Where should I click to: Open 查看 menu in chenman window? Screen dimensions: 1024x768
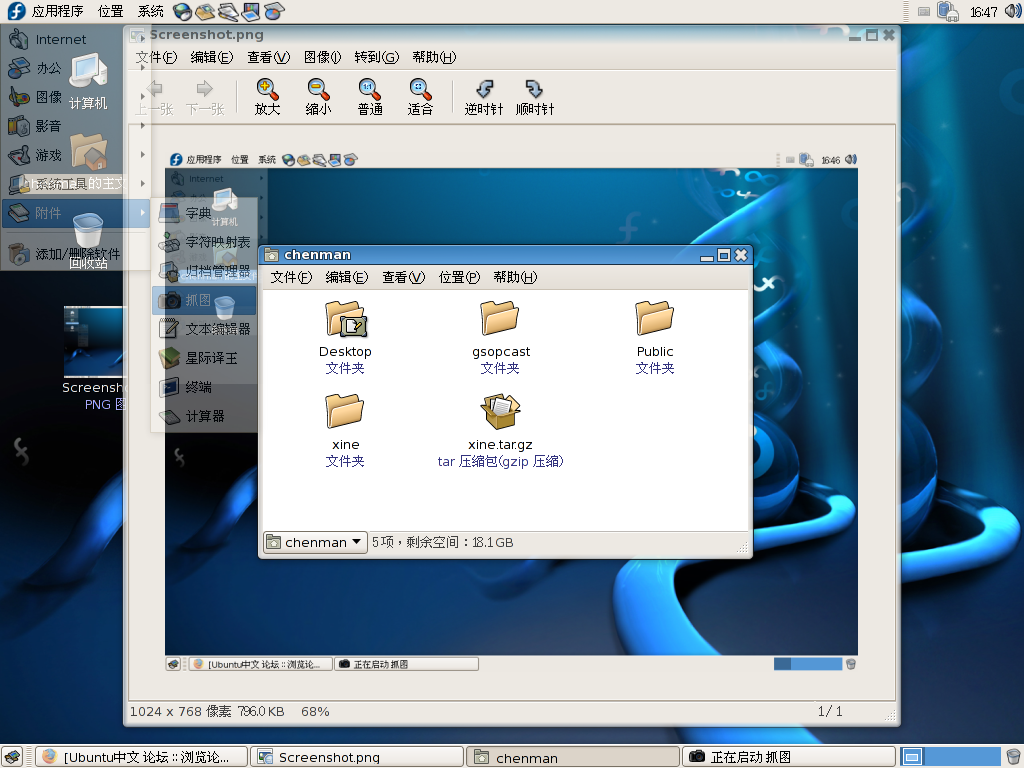coord(404,278)
